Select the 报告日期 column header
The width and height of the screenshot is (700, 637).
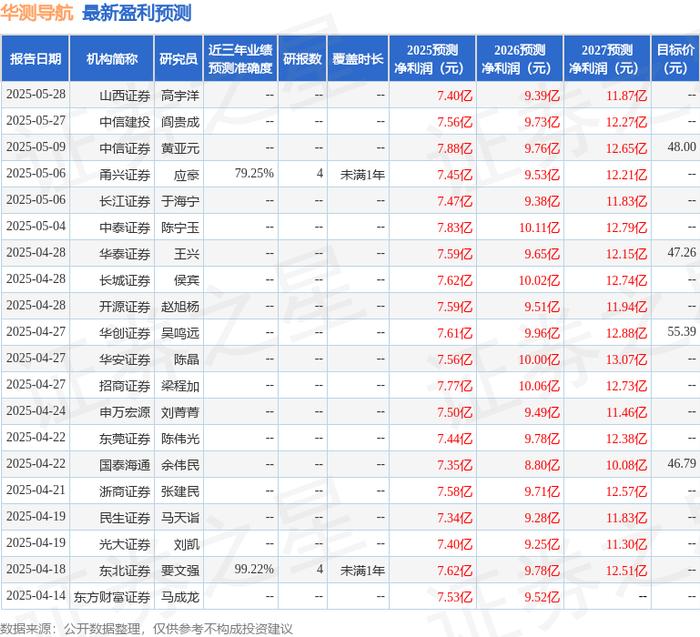click(35, 58)
